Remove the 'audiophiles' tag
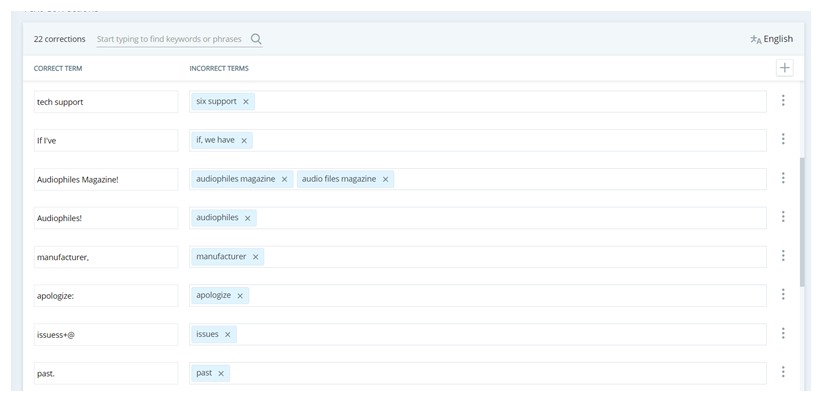 [x=247, y=218]
